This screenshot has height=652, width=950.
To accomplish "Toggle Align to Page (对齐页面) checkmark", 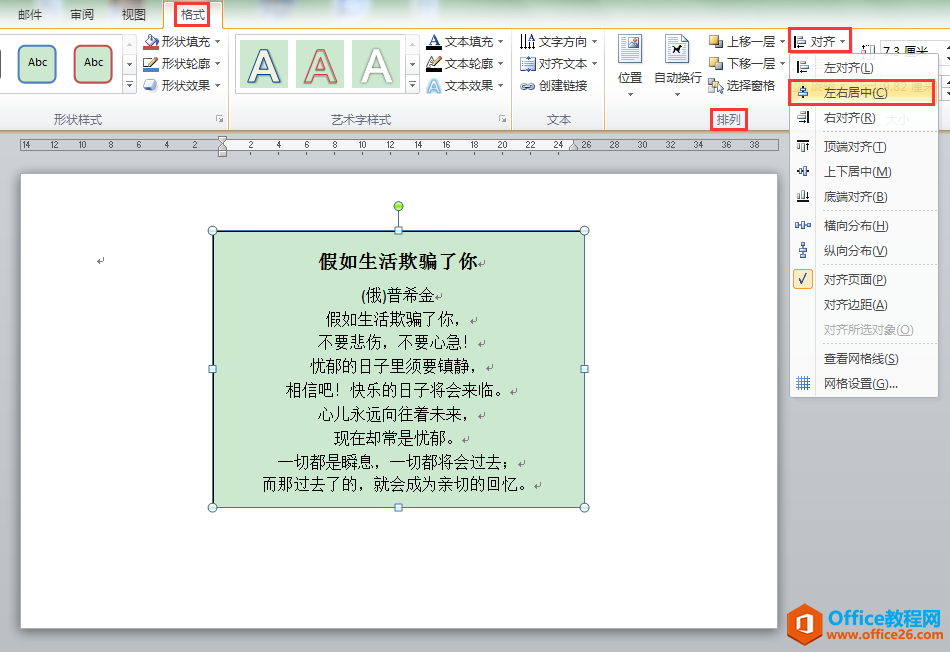I will tap(854, 280).
